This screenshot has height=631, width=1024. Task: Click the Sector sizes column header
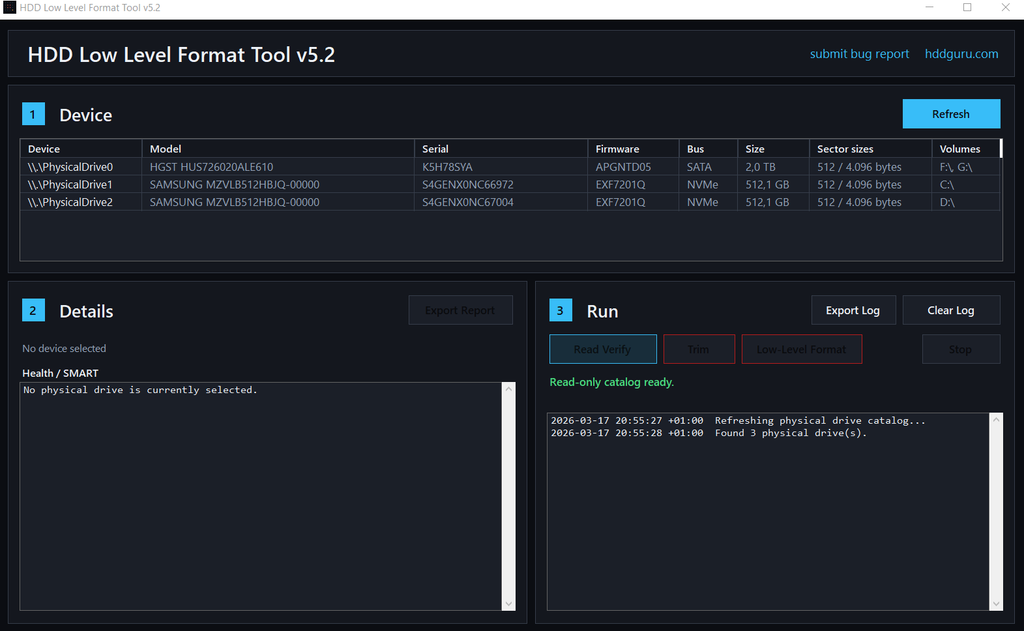(x=871, y=149)
